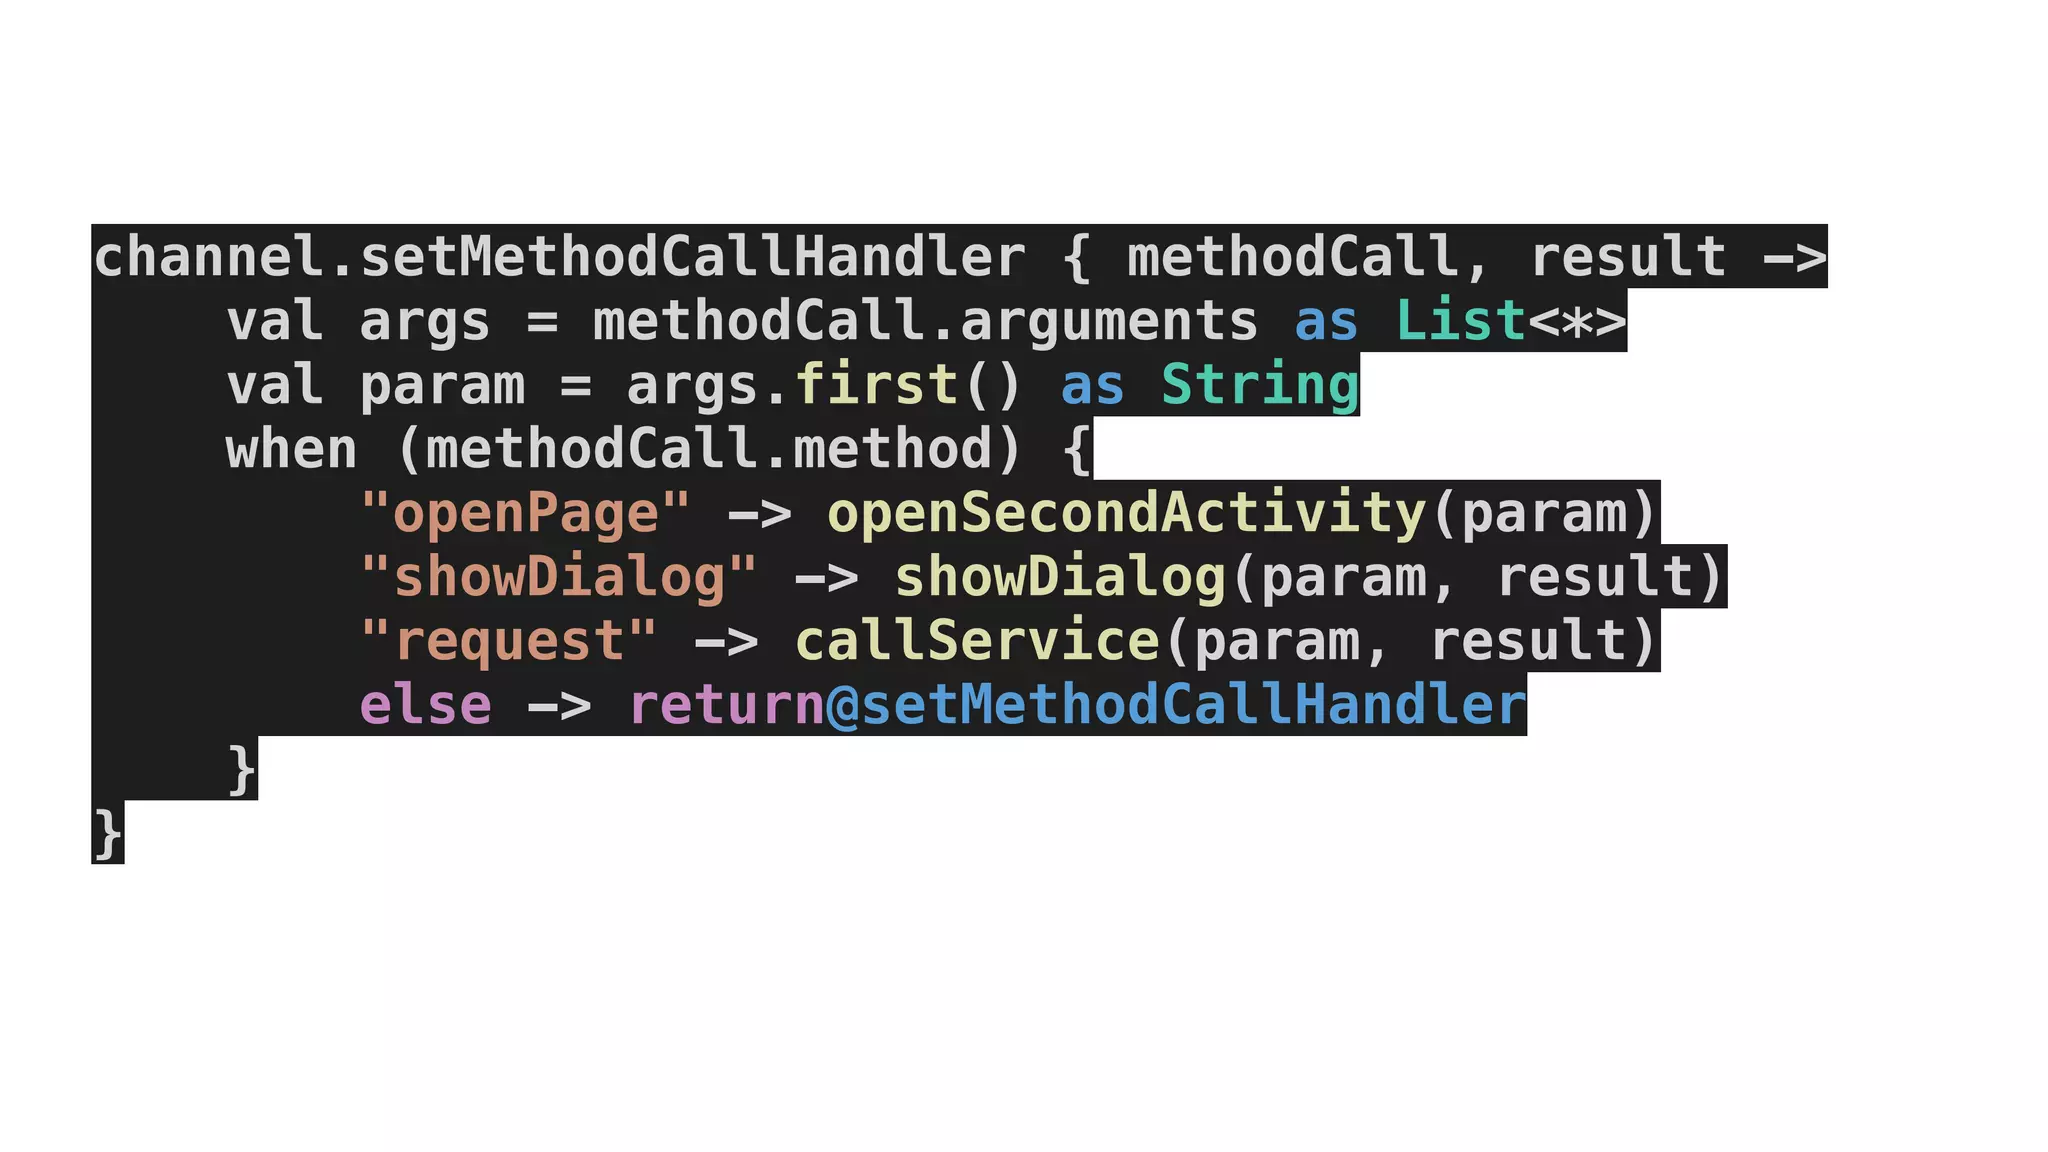Click the when keyword
The width and height of the screenshot is (2048, 1152).
tap(292, 449)
